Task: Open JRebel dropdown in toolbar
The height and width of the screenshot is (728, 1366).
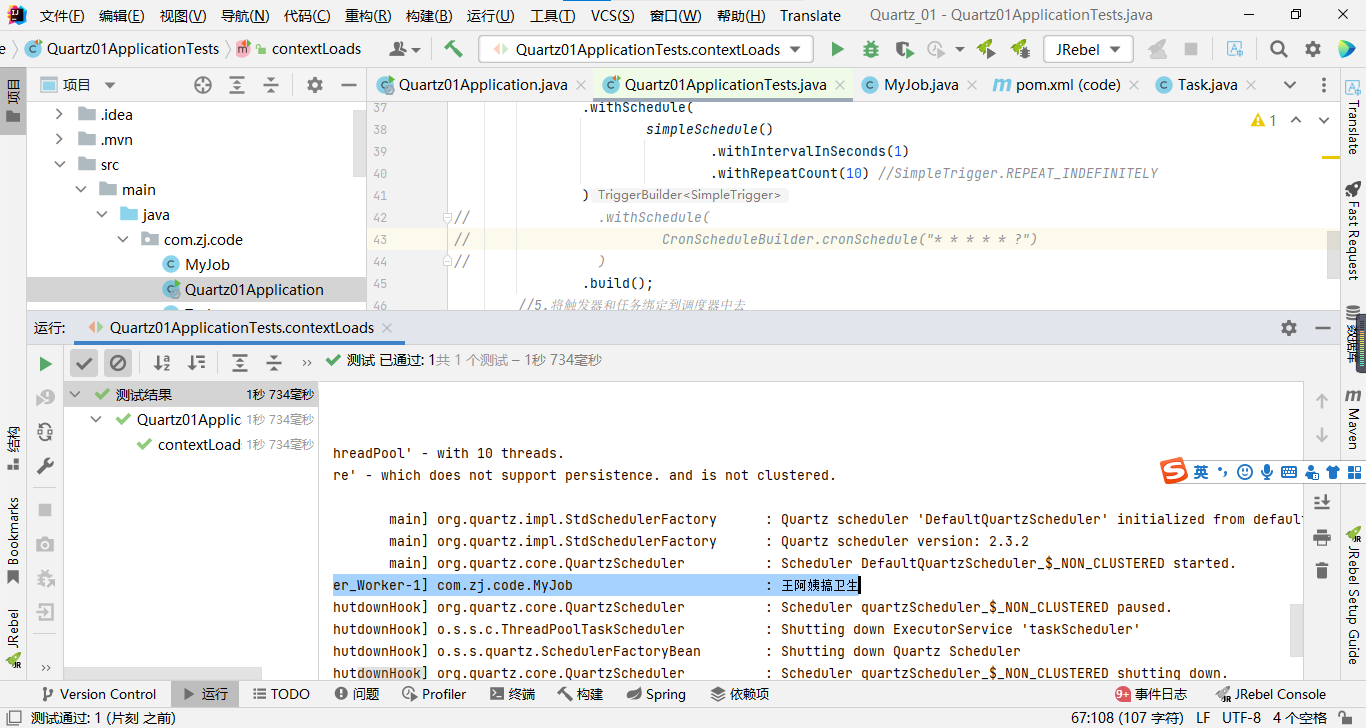Action: tap(1088, 49)
